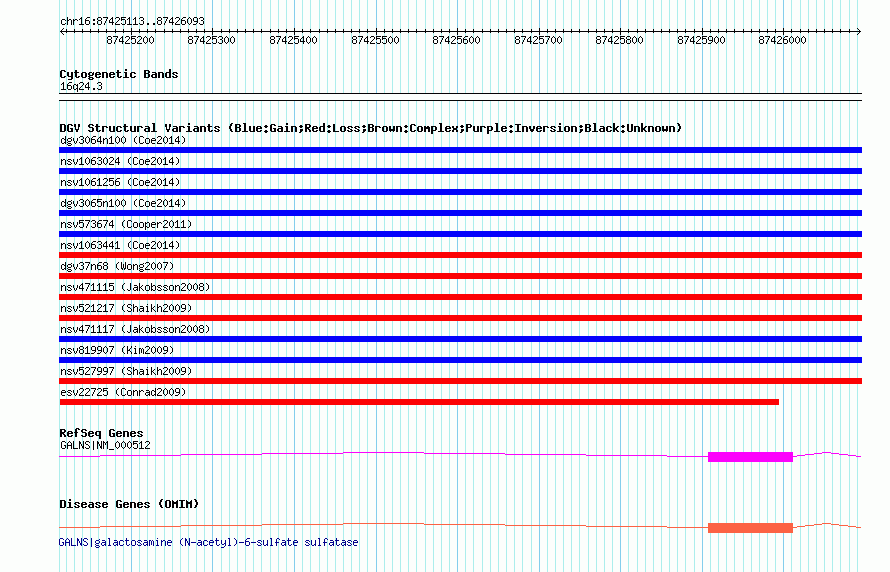The image size is (890, 572).
Task: Click the dgv37n68 (Wong2007) red bar
Action: tap(460, 276)
